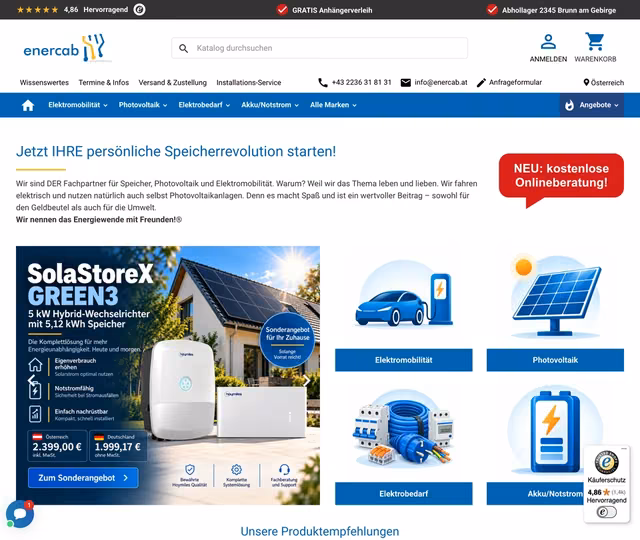Click the Österreich 2.399,00 € price box
Screen dimensions: 640x540
[57, 446]
